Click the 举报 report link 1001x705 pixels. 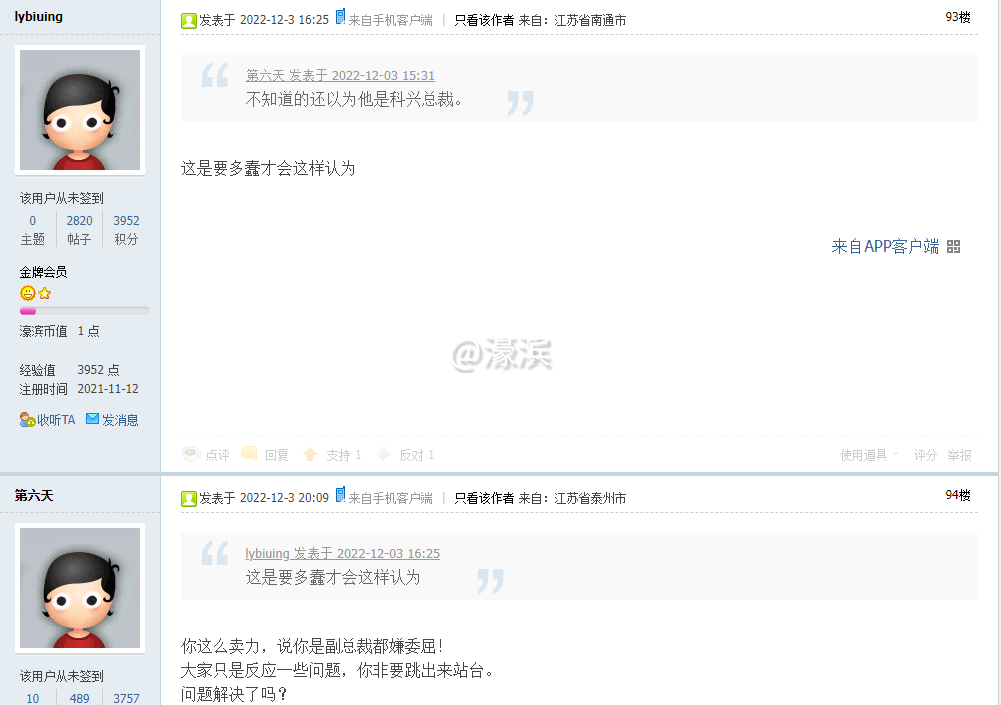click(958, 453)
